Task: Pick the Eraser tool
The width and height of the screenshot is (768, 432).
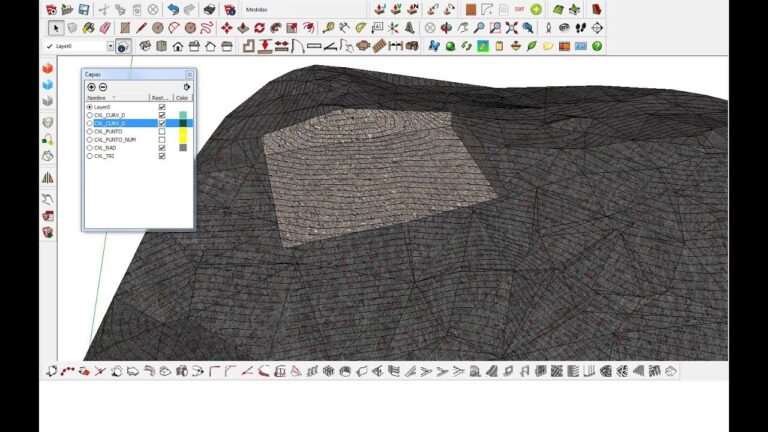Action: point(107,28)
